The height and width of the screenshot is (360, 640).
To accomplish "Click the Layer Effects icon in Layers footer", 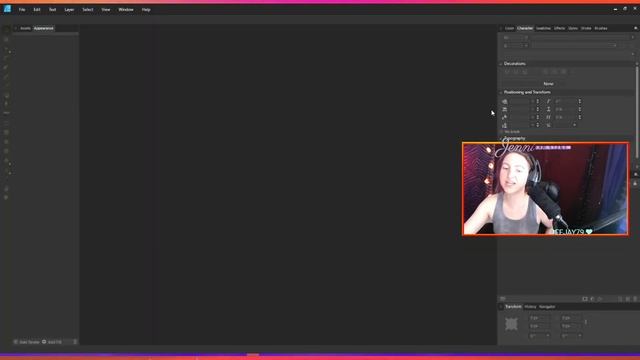I will click(x=600, y=299).
